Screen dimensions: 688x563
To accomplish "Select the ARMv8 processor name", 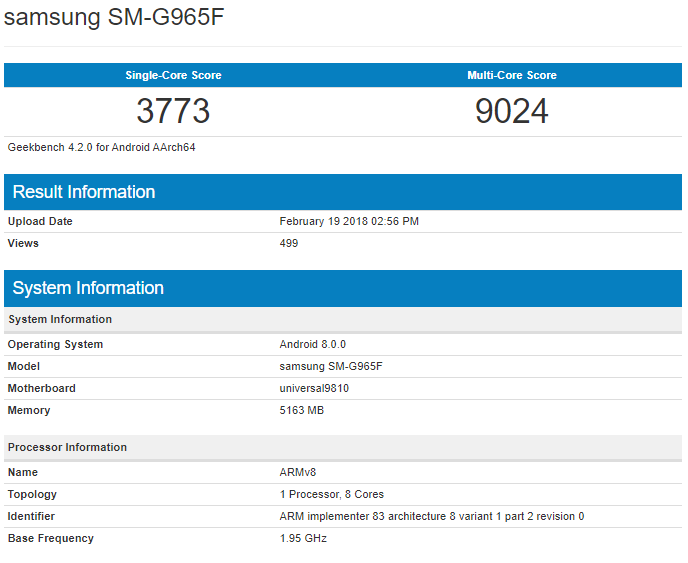I will pyautogui.click(x=298, y=472).
